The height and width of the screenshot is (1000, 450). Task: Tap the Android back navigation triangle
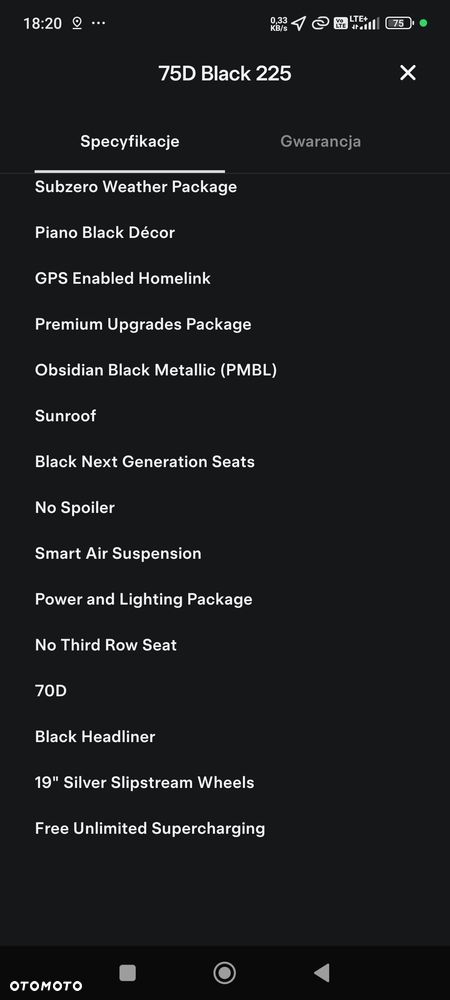[x=322, y=972]
